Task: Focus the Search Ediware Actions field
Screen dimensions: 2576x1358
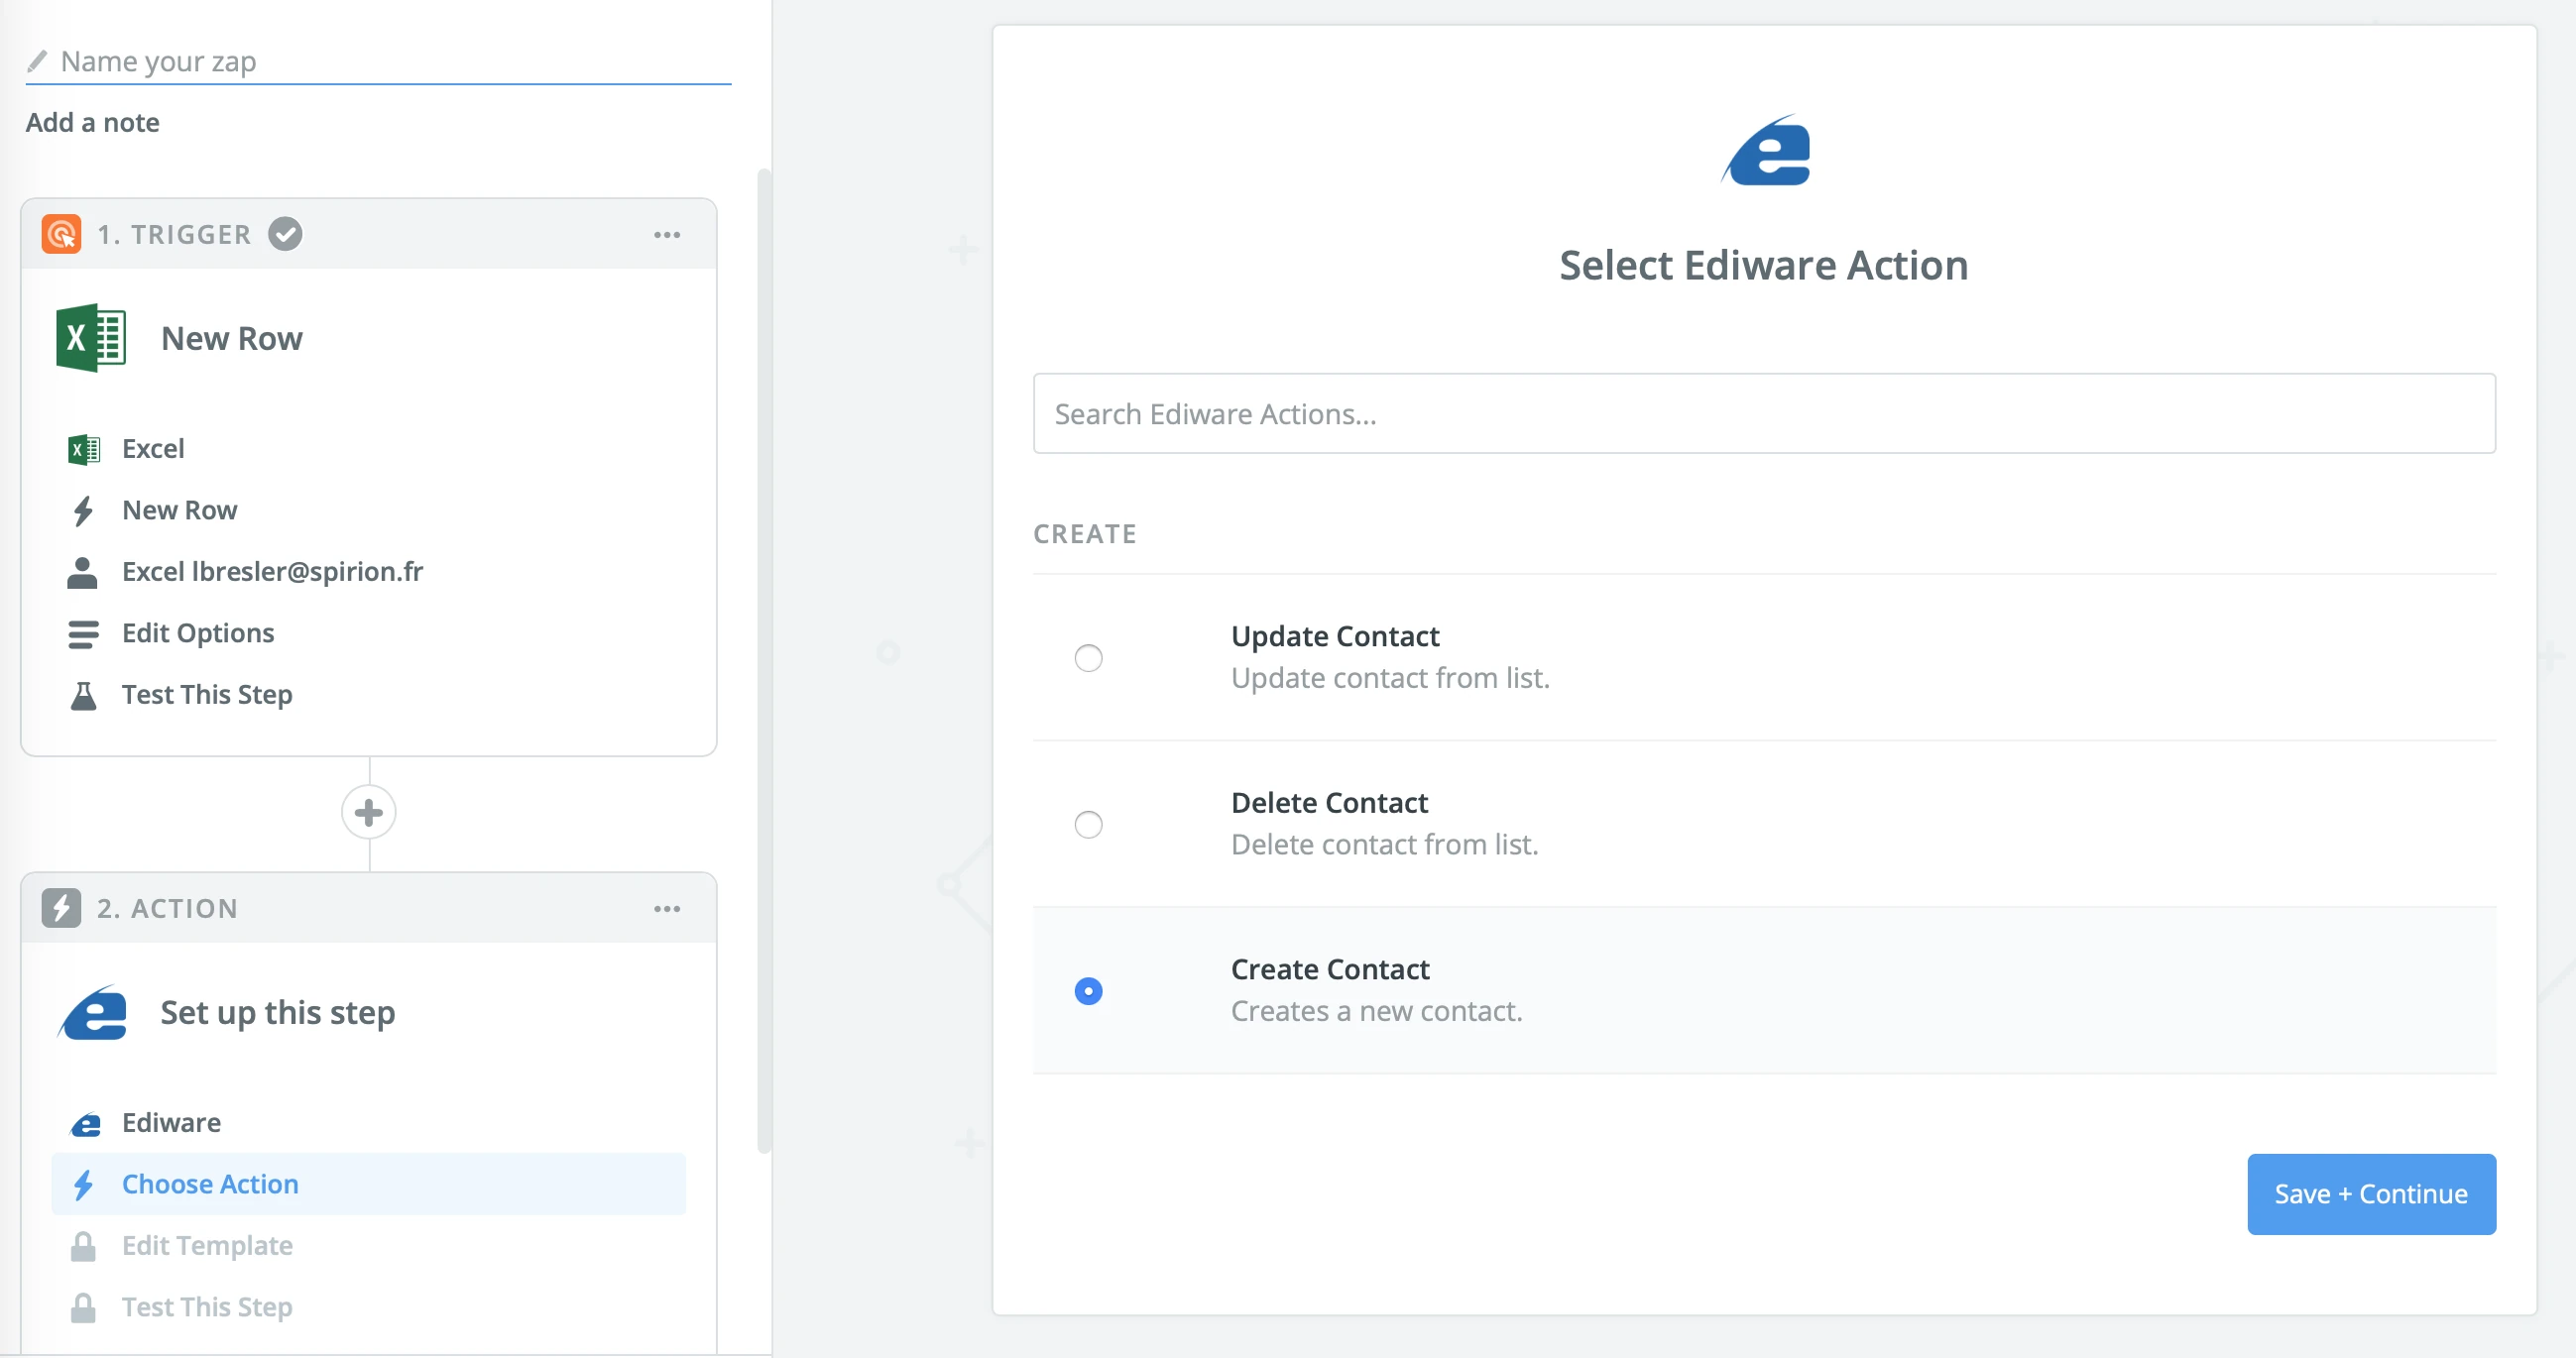Action: coord(1763,413)
